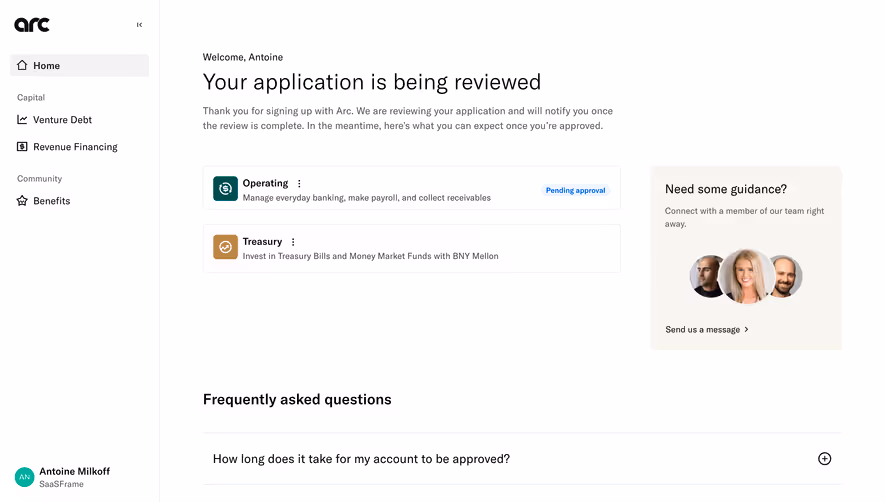
Task: Click the chevron next to Send us a message
Action: click(746, 329)
